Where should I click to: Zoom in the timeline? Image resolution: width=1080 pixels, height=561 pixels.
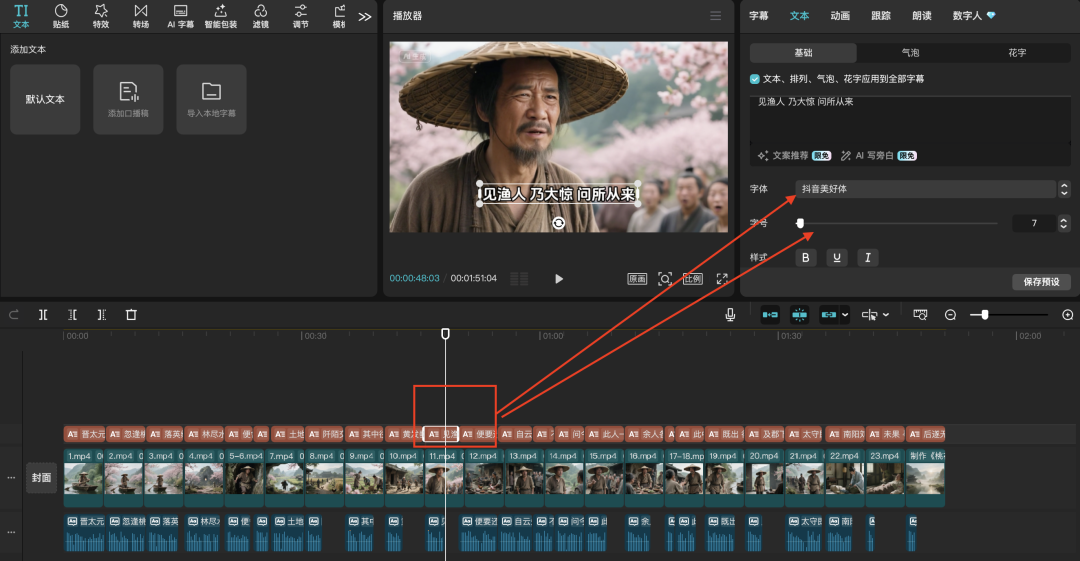pos(1068,315)
